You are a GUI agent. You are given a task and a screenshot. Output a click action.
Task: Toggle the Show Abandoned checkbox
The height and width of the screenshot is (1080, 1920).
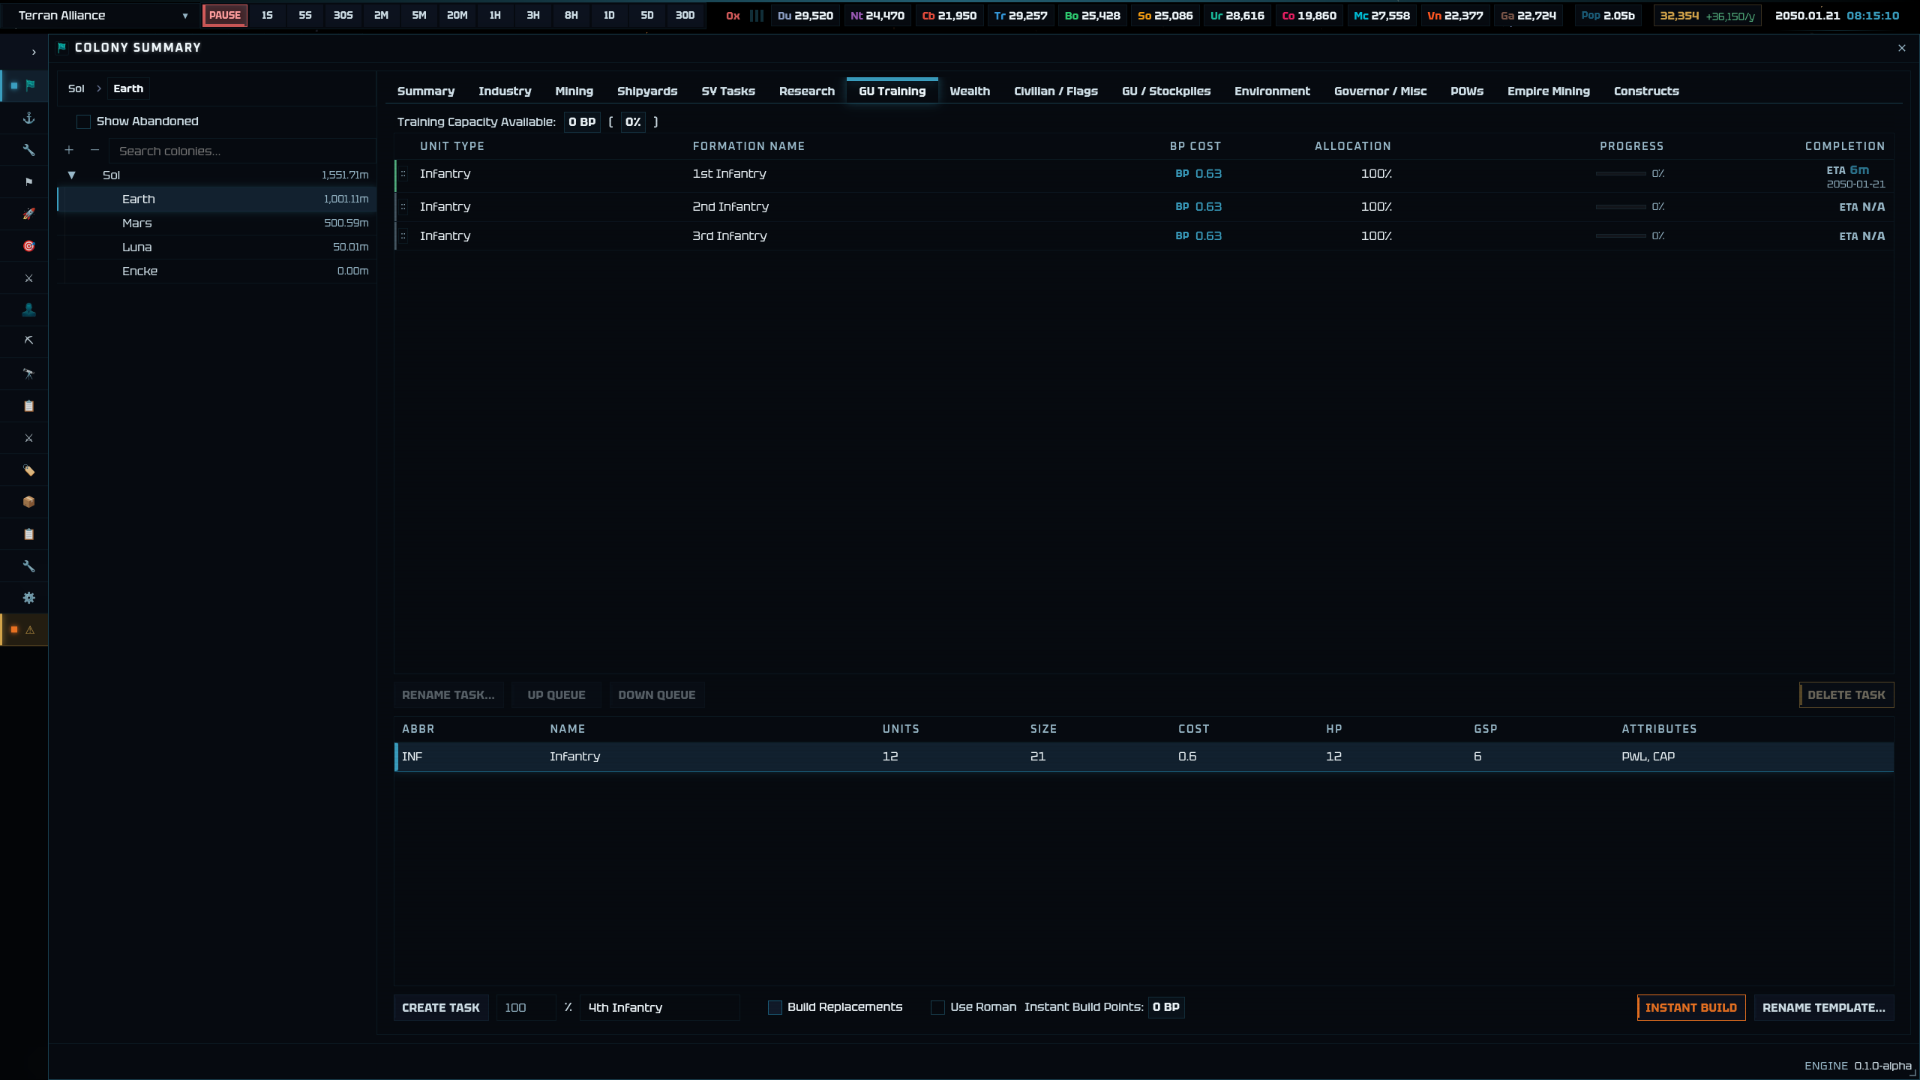click(84, 122)
